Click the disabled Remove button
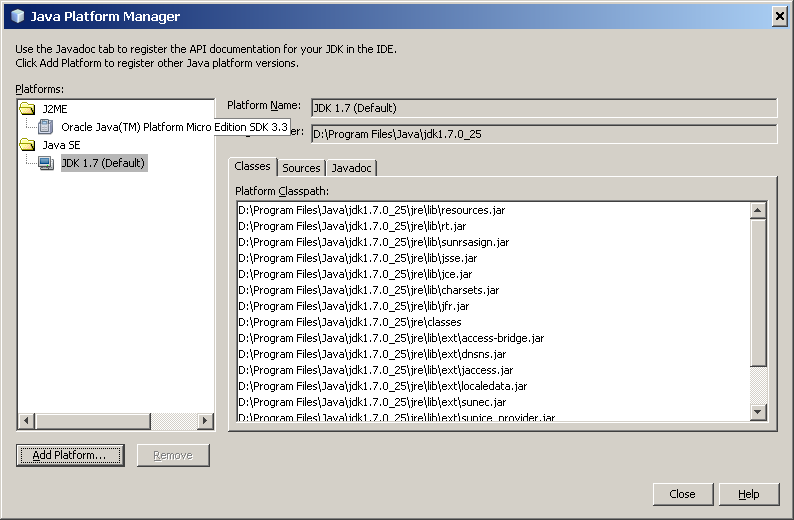 [173, 455]
